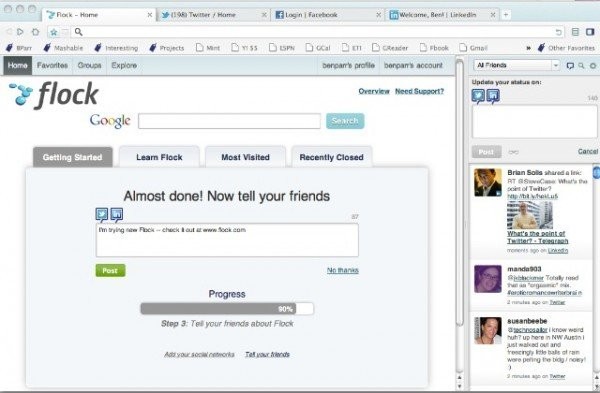This screenshot has width=600, height=393.
Task: Toggle LinkedIn icon in the sidebar status update
Action: click(x=493, y=96)
